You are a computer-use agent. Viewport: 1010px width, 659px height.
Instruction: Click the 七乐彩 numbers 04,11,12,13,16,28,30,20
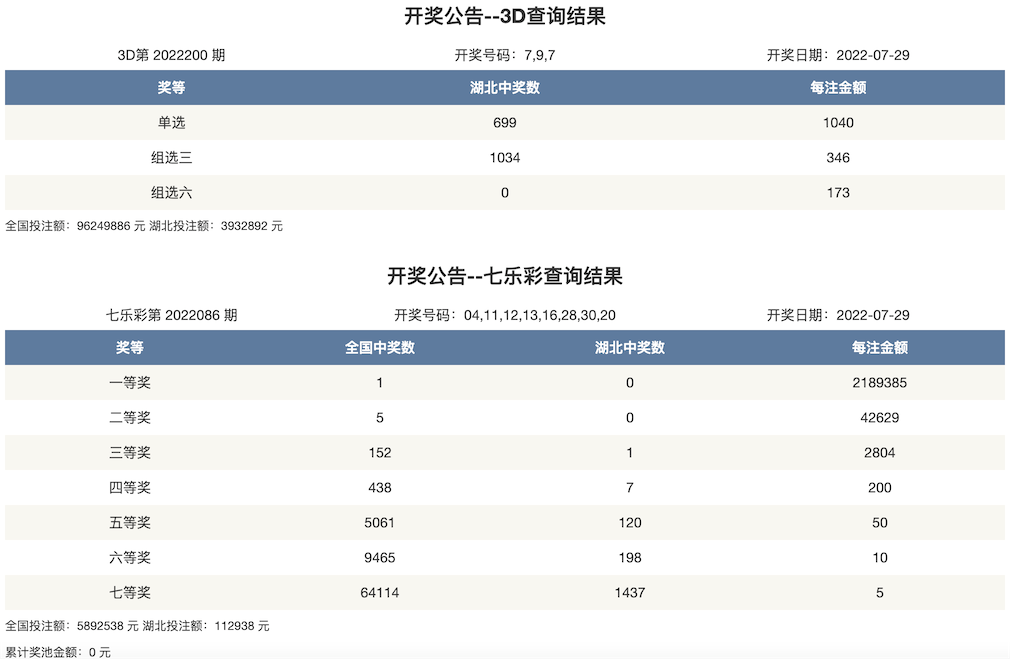540,315
